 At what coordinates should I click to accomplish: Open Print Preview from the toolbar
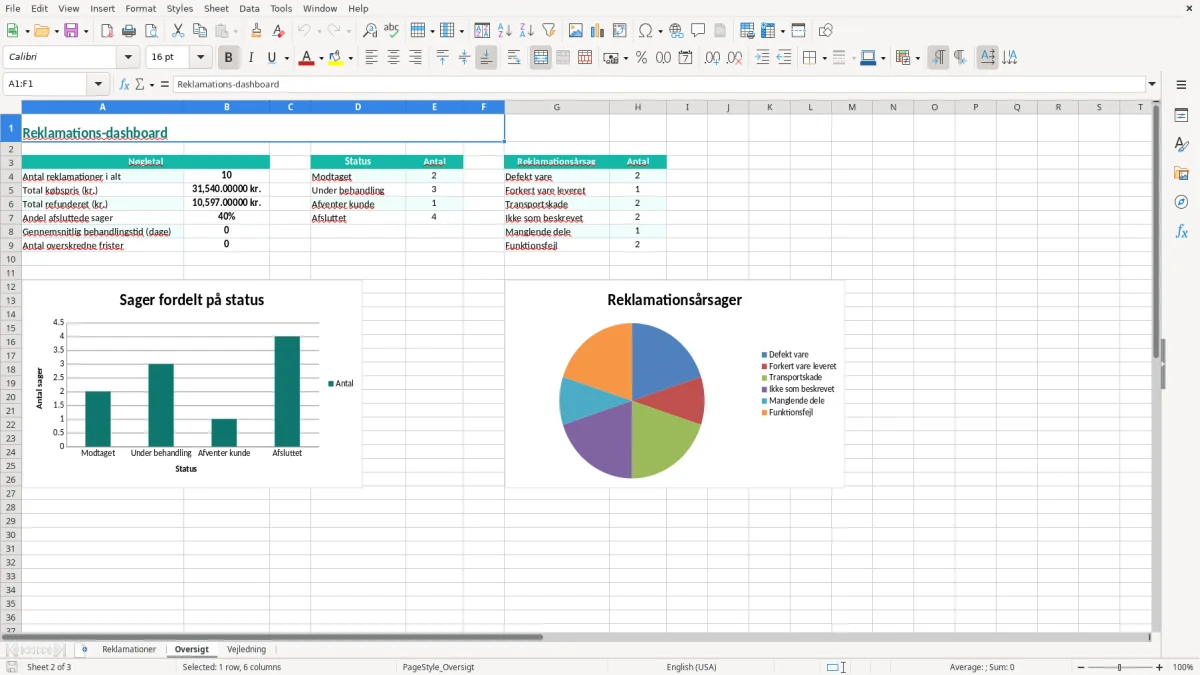pyautogui.click(x=151, y=31)
